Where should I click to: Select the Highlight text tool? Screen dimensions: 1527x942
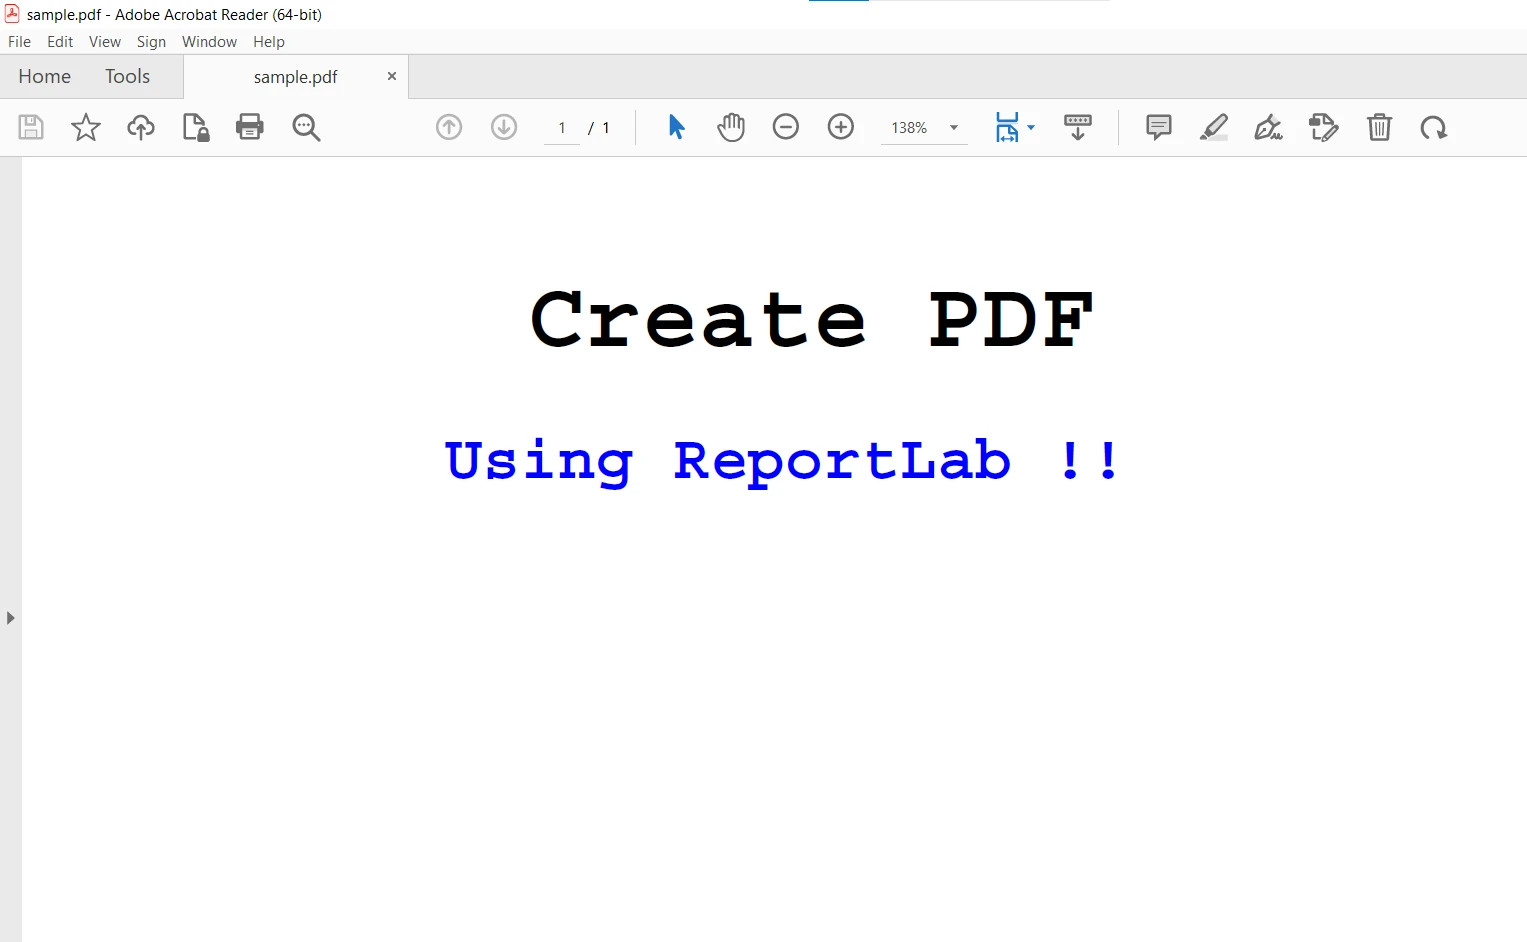[x=1214, y=127]
